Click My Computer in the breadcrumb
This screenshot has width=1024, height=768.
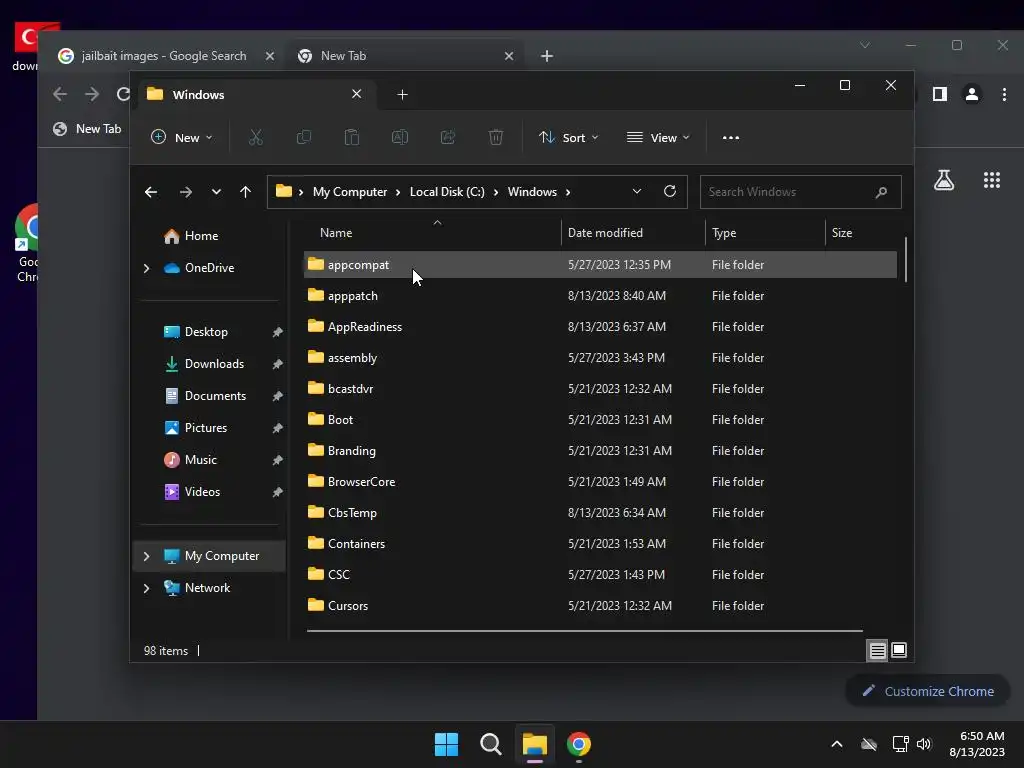click(350, 192)
